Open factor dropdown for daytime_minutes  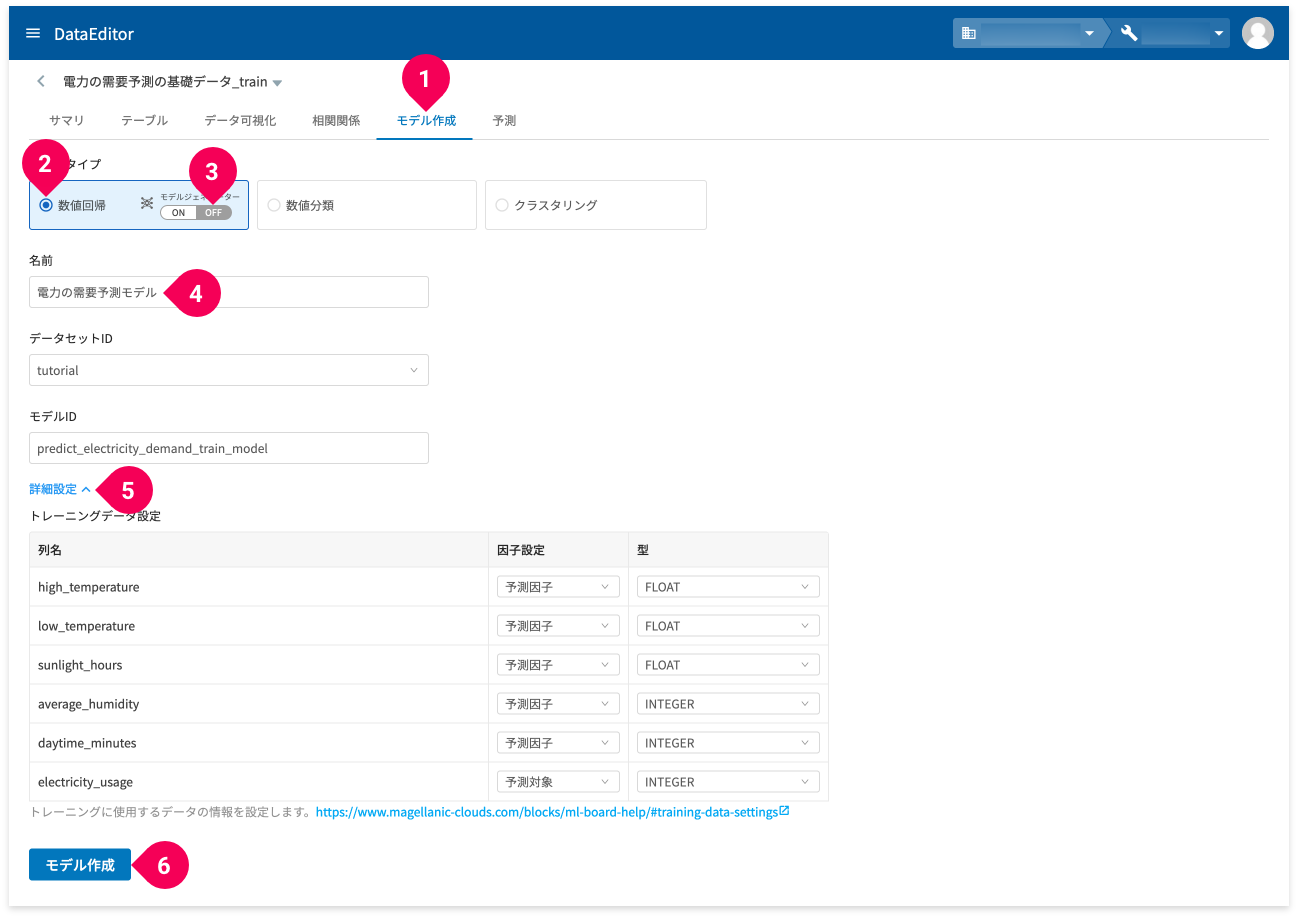tap(558, 743)
